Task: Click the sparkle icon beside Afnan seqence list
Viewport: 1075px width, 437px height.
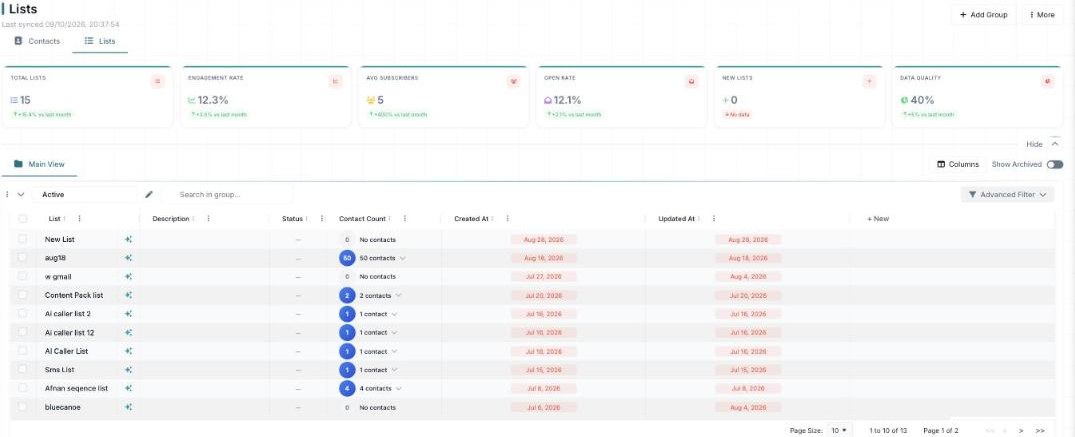Action: tap(128, 388)
